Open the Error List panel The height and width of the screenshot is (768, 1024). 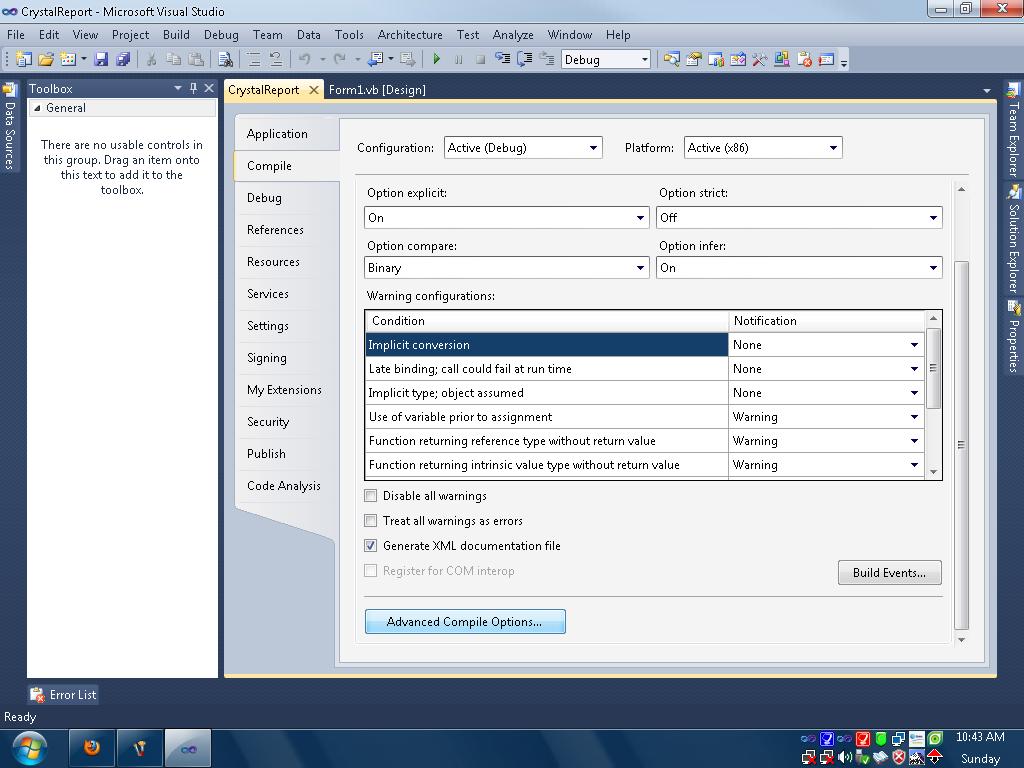click(62, 694)
